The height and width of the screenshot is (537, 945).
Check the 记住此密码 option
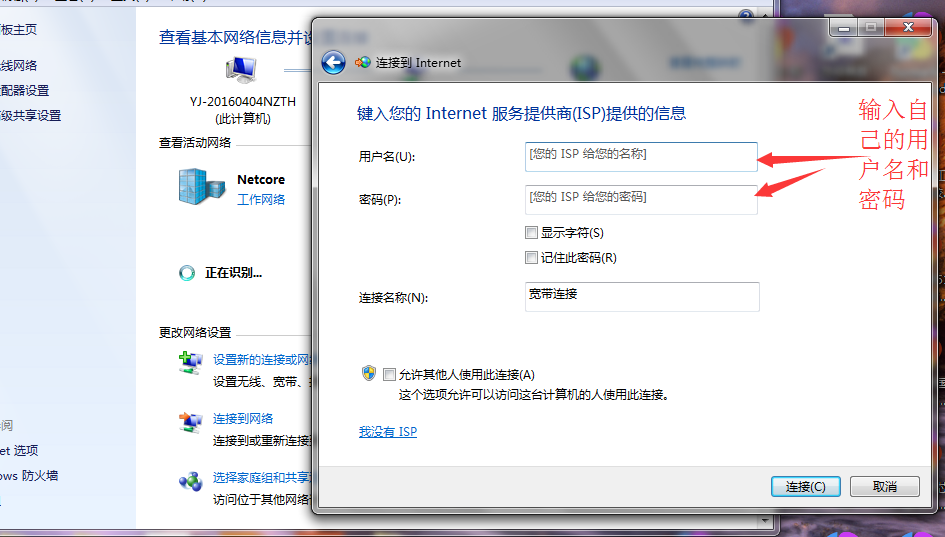531,257
